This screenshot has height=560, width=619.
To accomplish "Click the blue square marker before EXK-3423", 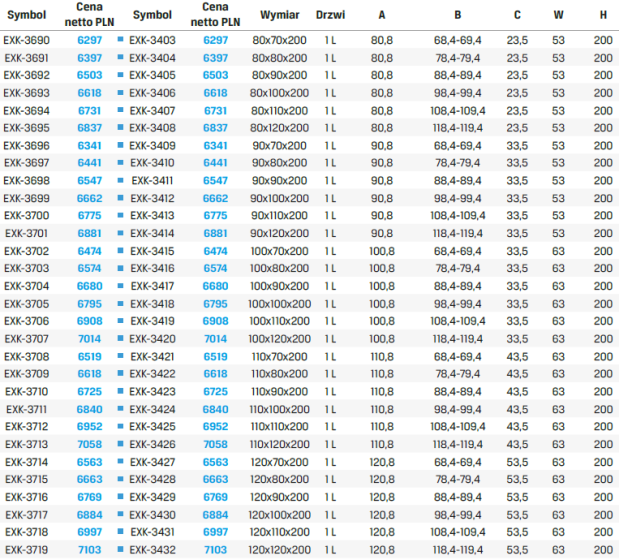I will coord(120,391).
